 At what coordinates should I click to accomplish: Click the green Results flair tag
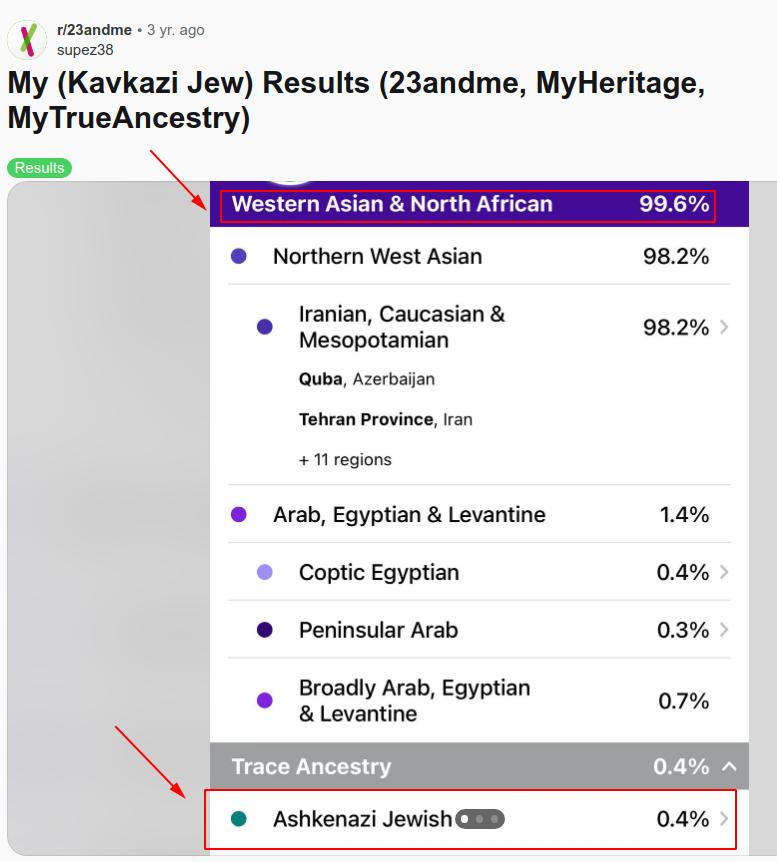tap(40, 168)
